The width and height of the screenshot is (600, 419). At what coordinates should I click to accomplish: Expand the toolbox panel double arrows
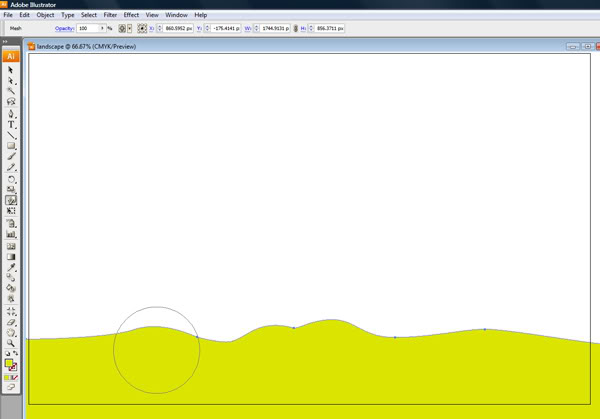(x=5, y=41)
